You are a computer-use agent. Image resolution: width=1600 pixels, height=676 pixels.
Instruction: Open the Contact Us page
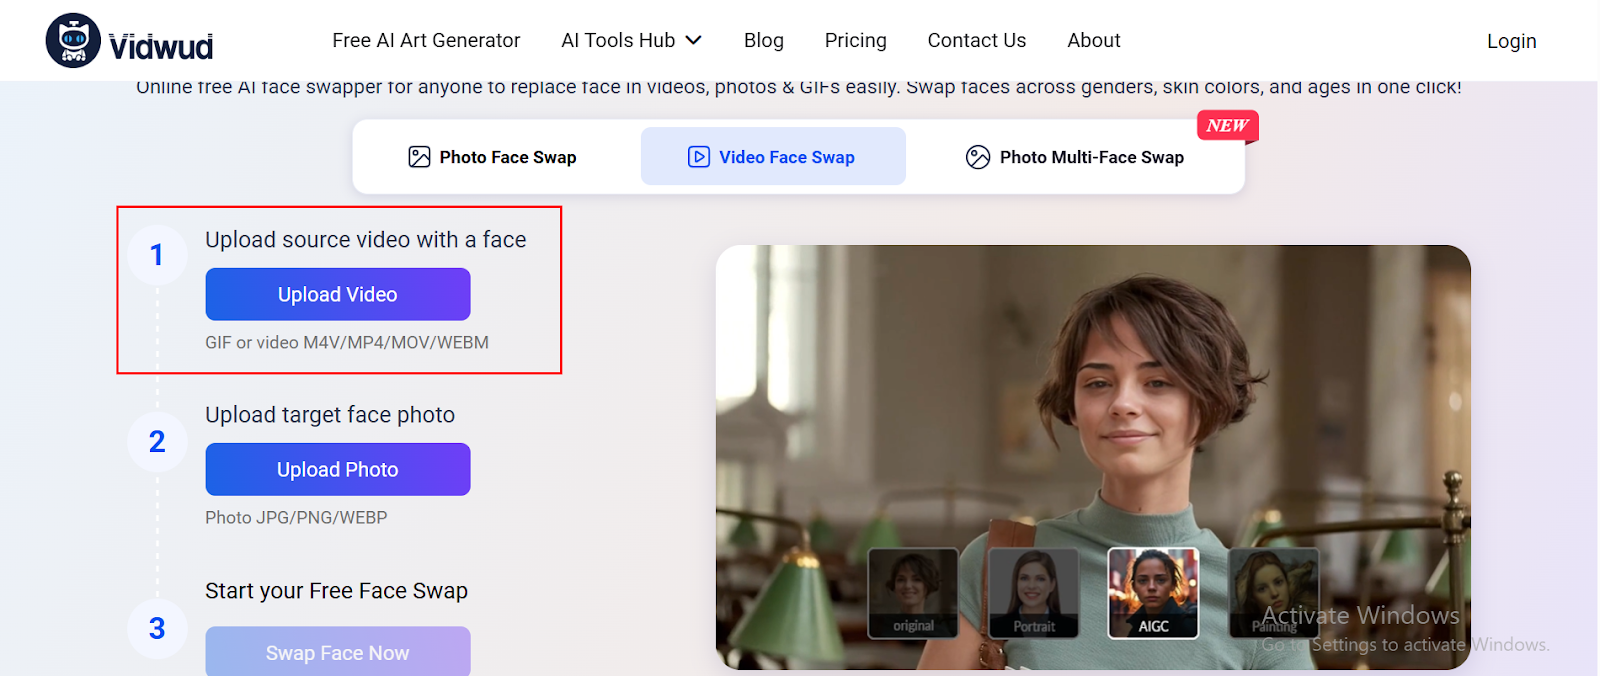click(977, 40)
